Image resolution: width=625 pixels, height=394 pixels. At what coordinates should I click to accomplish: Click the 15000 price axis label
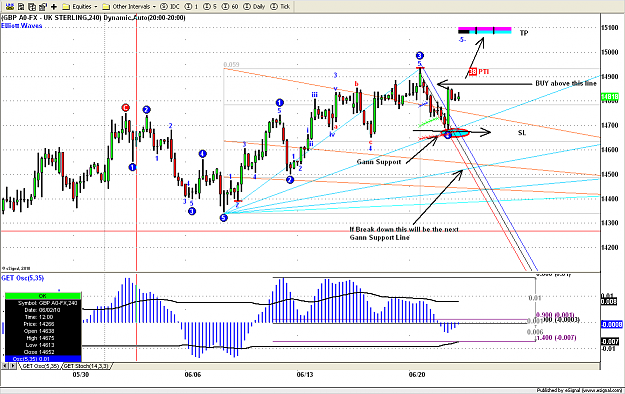click(610, 52)
